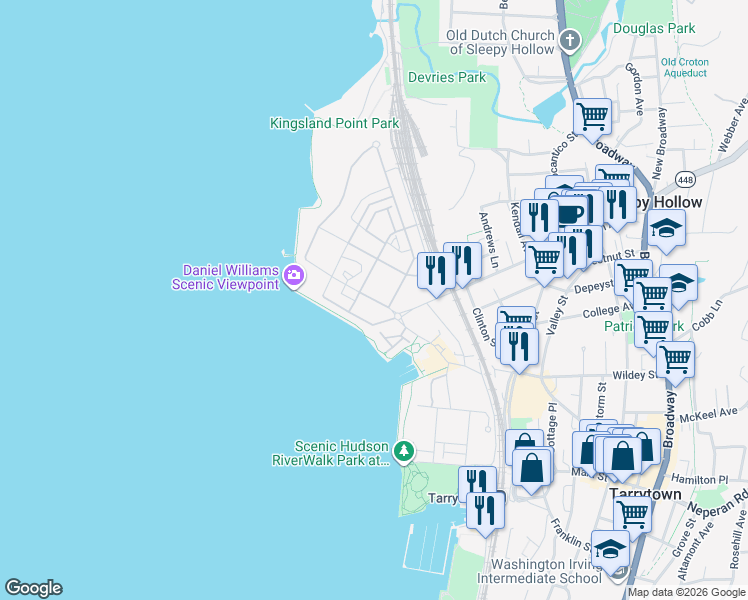748x600 pixels.
Task: Click the Hamilton Pl street label
Action: click(x=700, y=479)
